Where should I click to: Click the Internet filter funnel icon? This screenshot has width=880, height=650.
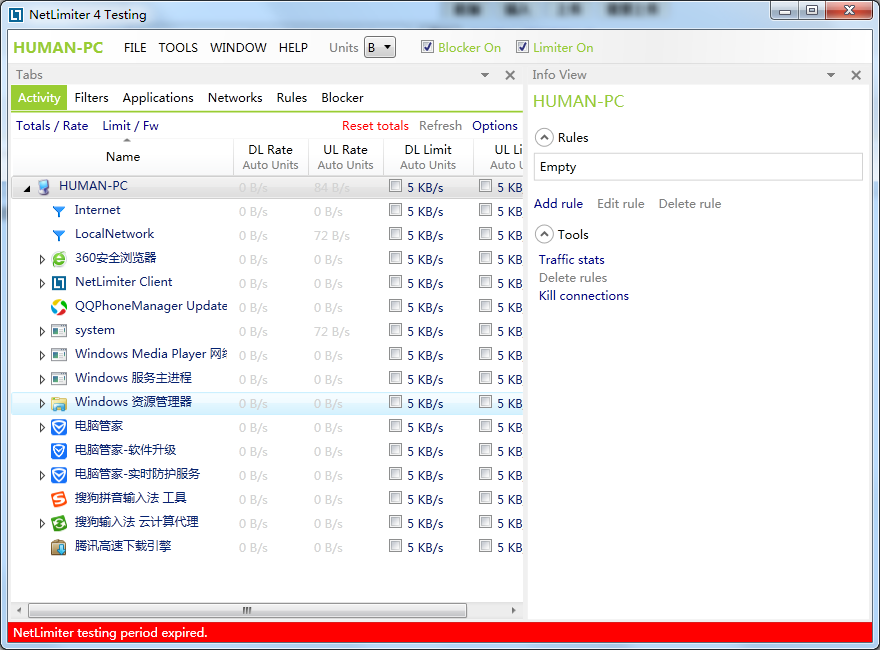tap(59, 211)
